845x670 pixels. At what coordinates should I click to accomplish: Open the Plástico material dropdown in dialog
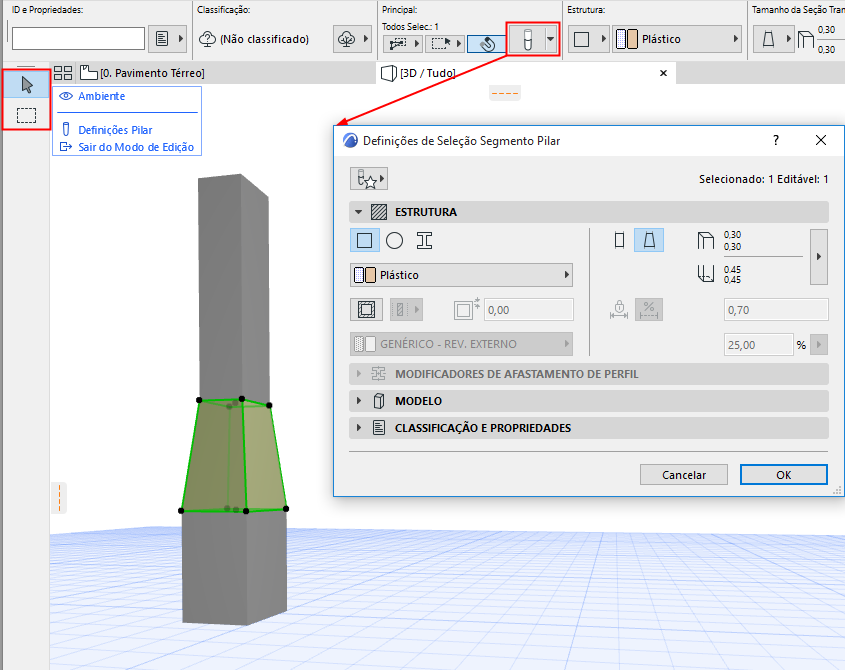click(x=461, y=275)
